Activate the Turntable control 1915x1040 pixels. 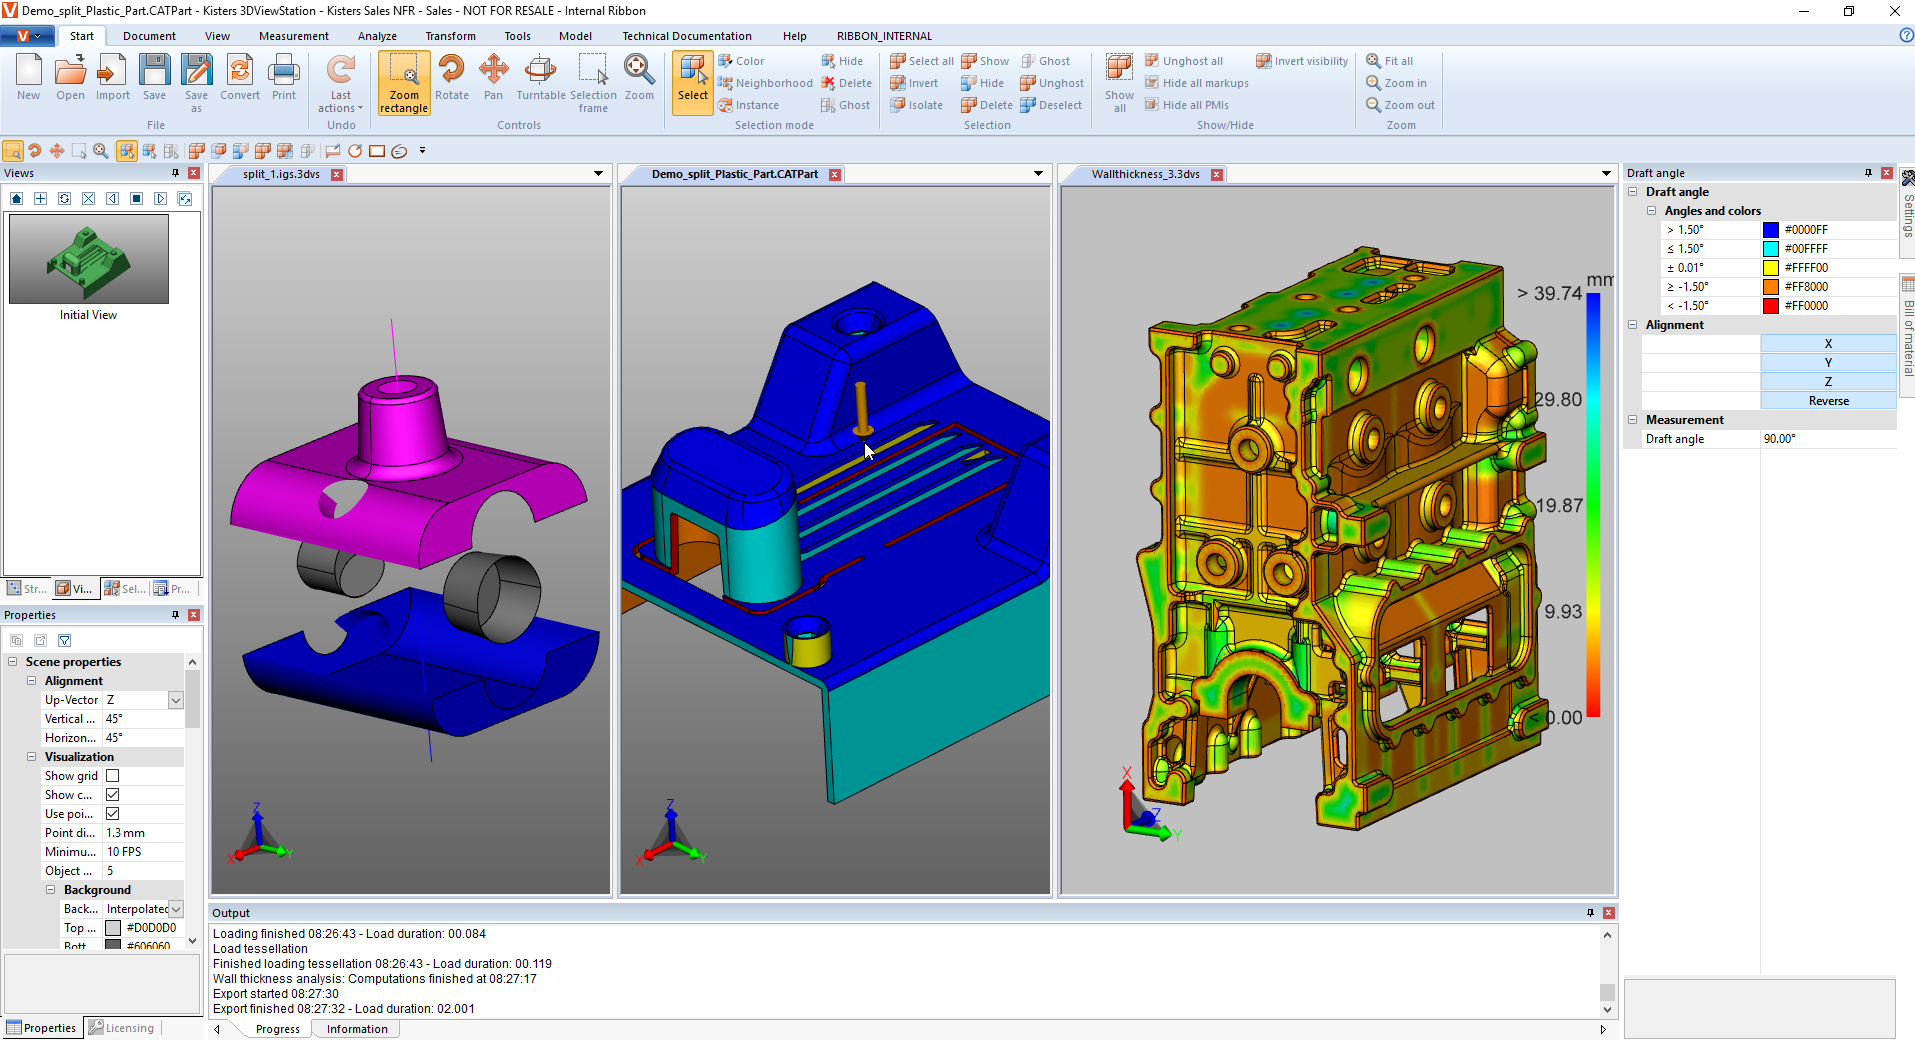[x=540, y=78]
